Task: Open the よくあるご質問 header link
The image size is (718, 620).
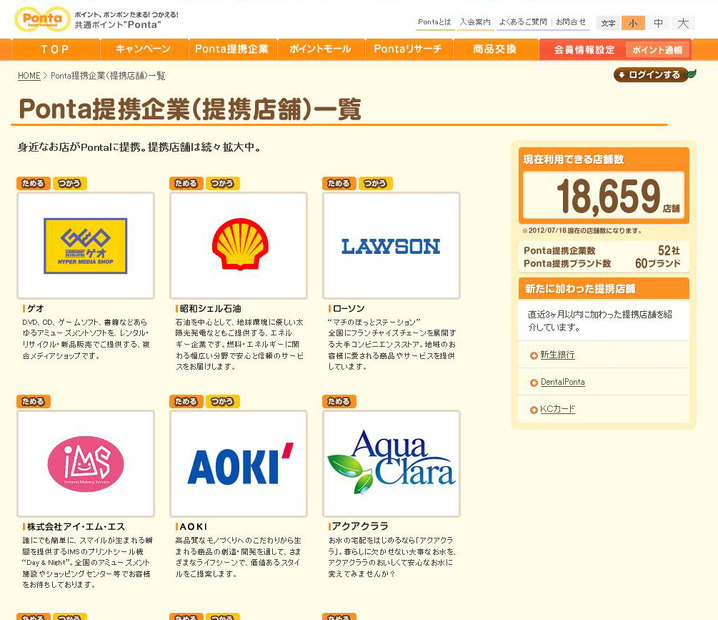Action: tap(523, 22)
